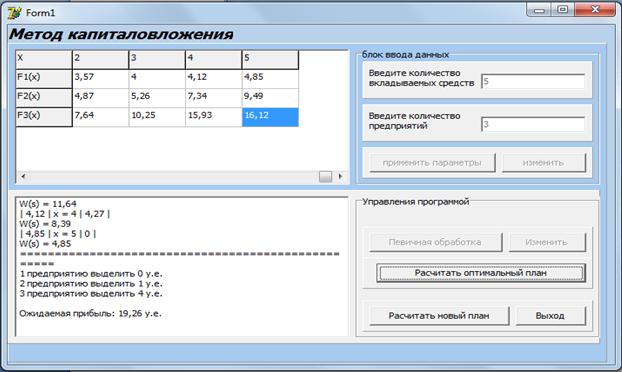Click the 'Расчитать оптимальный план' button
The height and width of the screenshot is (372, 622).
pos(481,273)
